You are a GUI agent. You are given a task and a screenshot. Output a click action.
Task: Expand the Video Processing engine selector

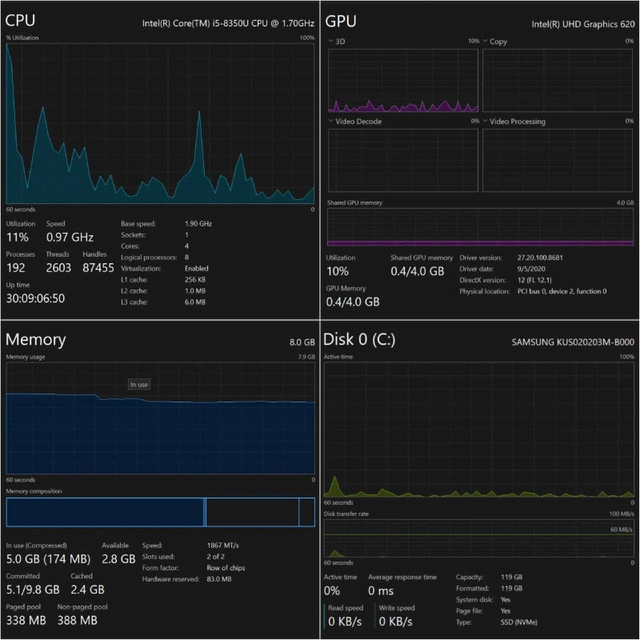pos(486,122)
